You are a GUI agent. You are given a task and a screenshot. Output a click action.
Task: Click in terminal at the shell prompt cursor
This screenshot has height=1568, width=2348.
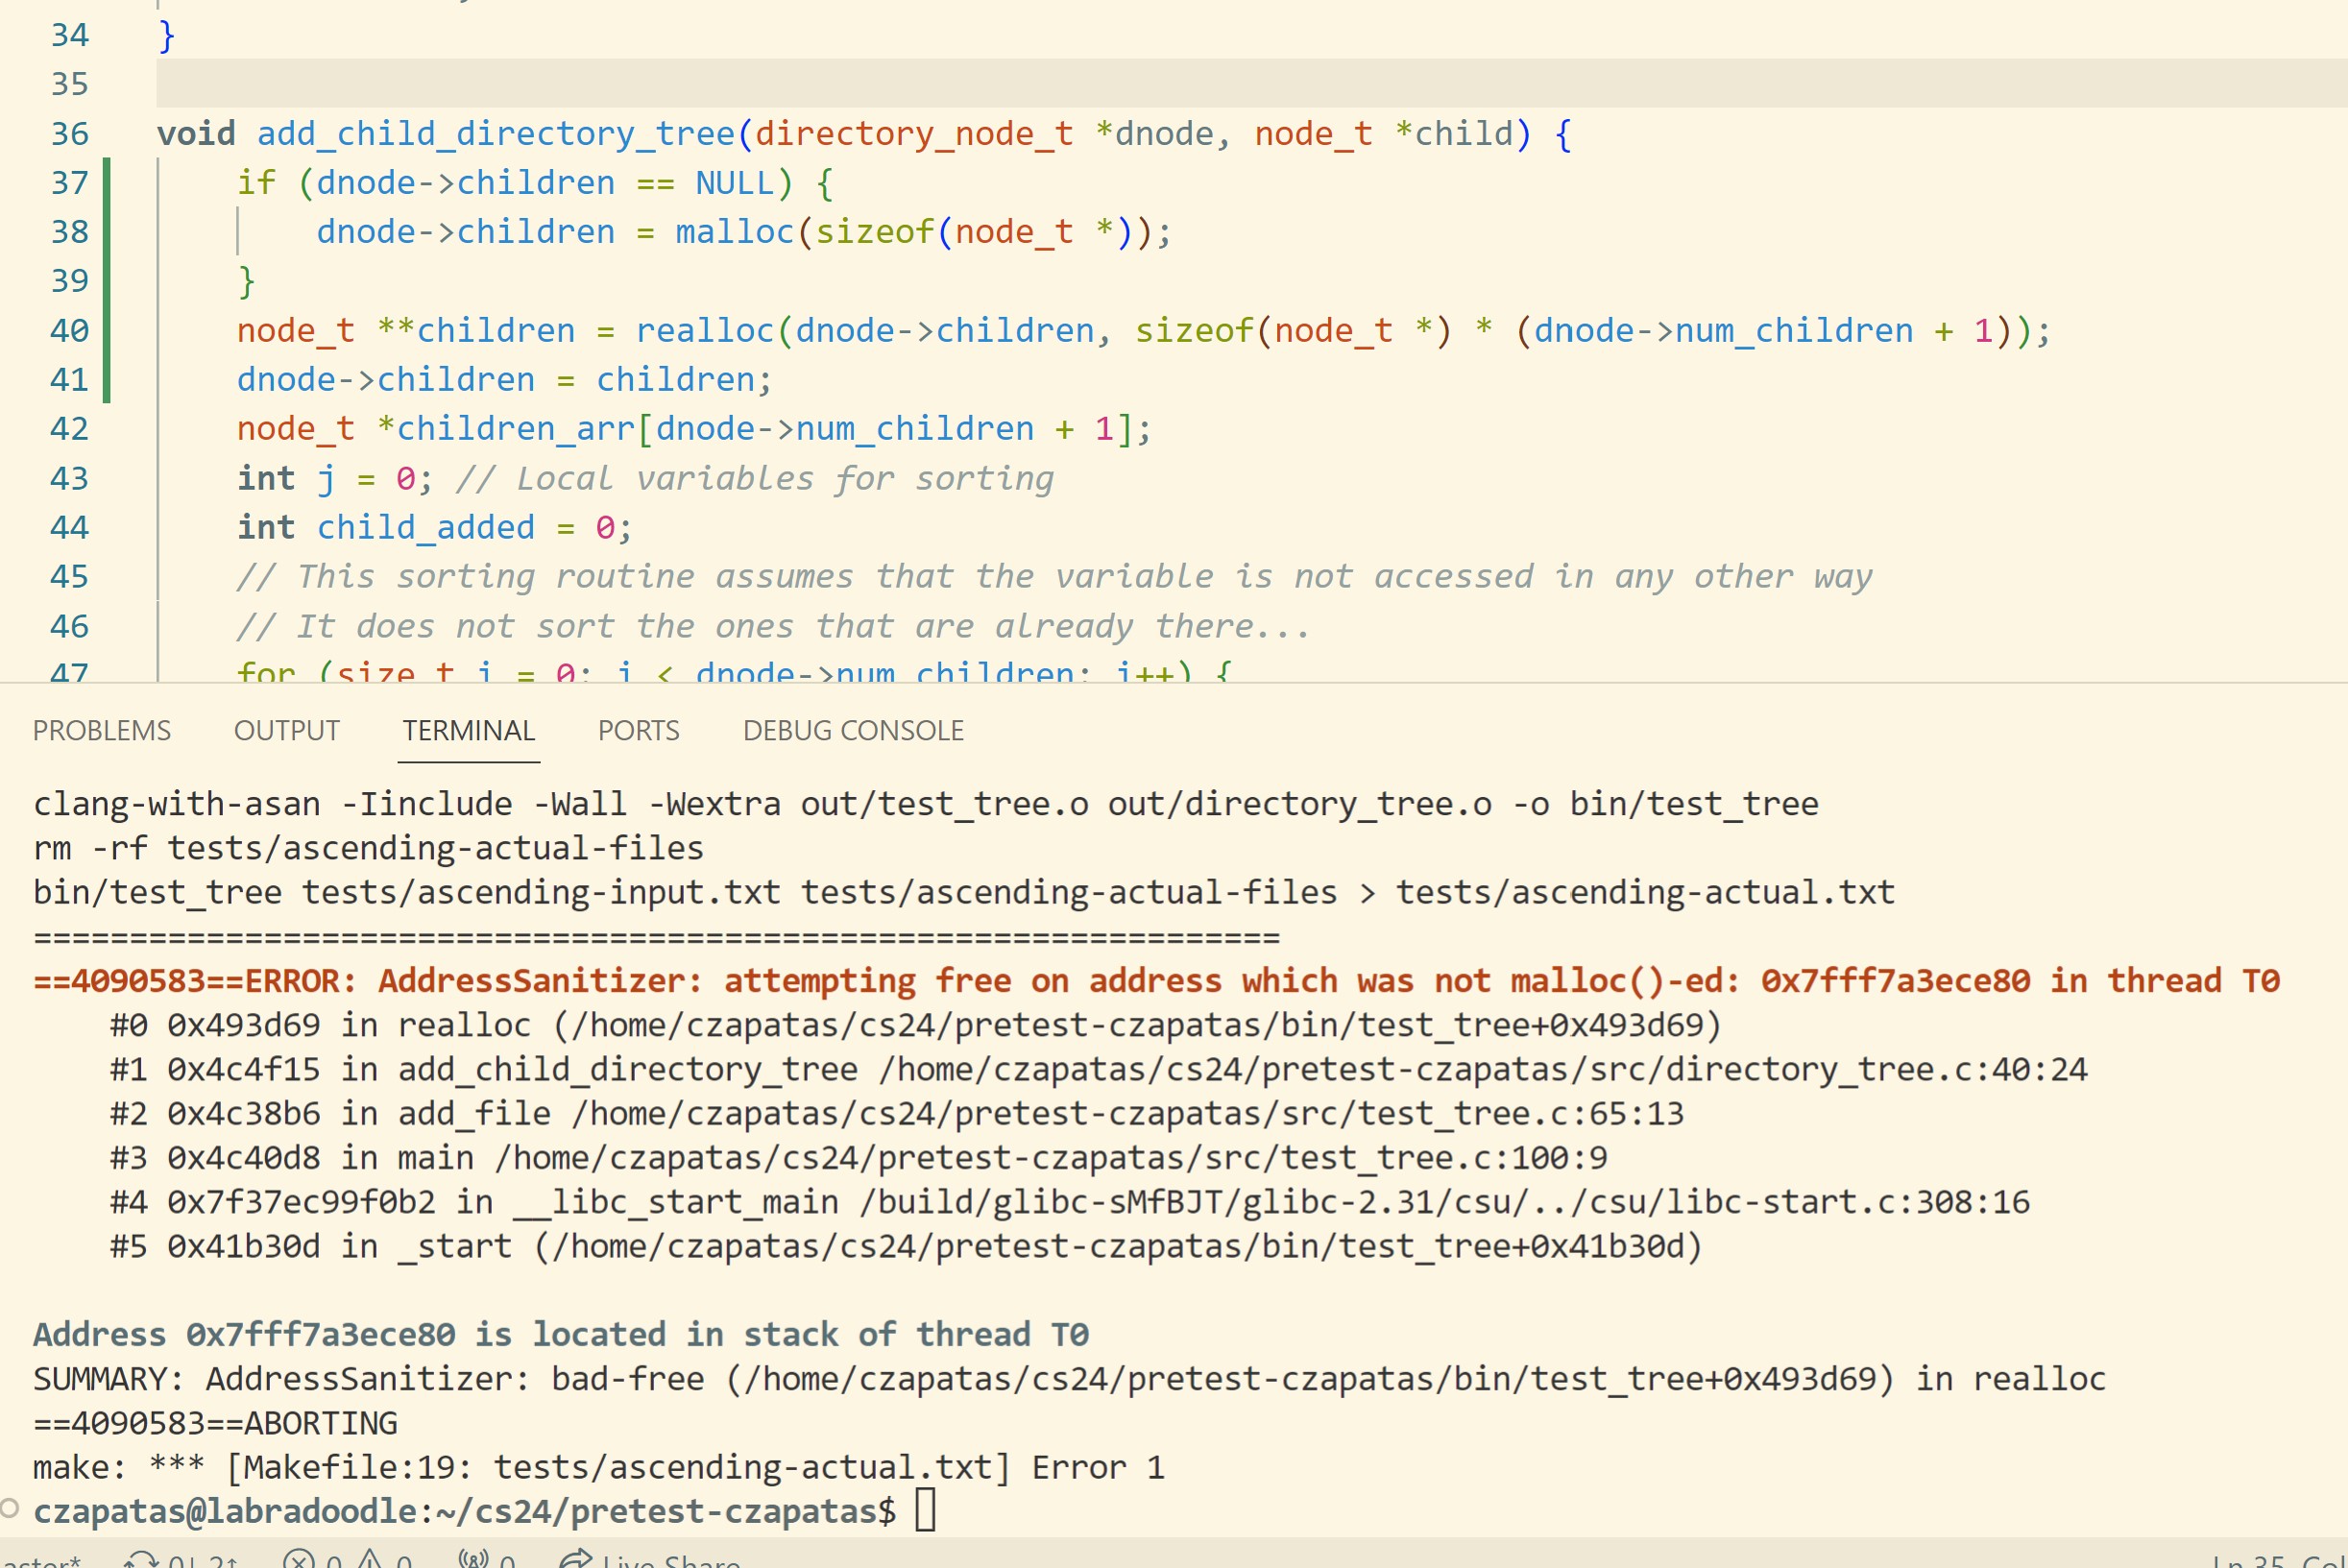coord(926,1510)
